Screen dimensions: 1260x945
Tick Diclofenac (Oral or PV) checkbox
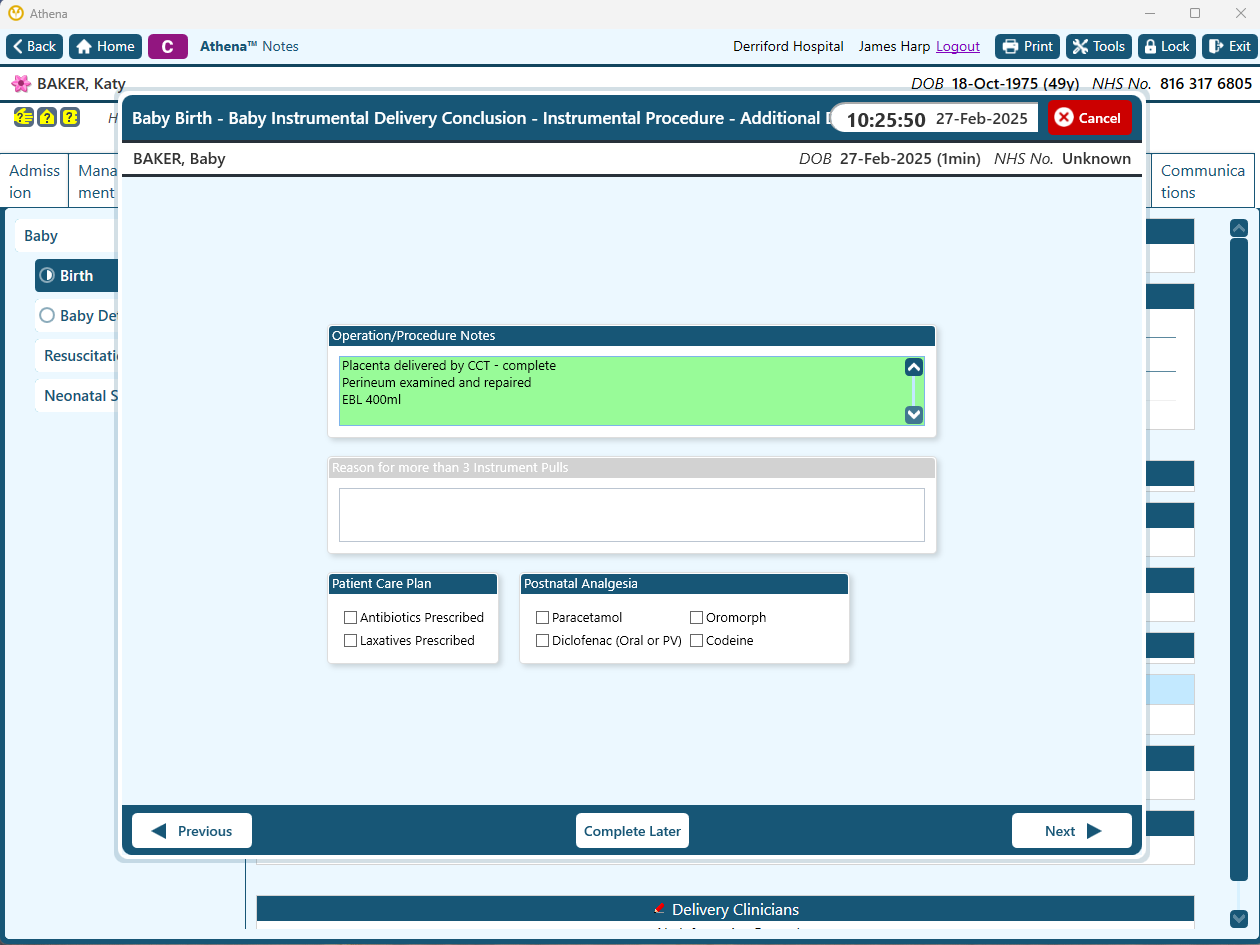coord(542,641)
